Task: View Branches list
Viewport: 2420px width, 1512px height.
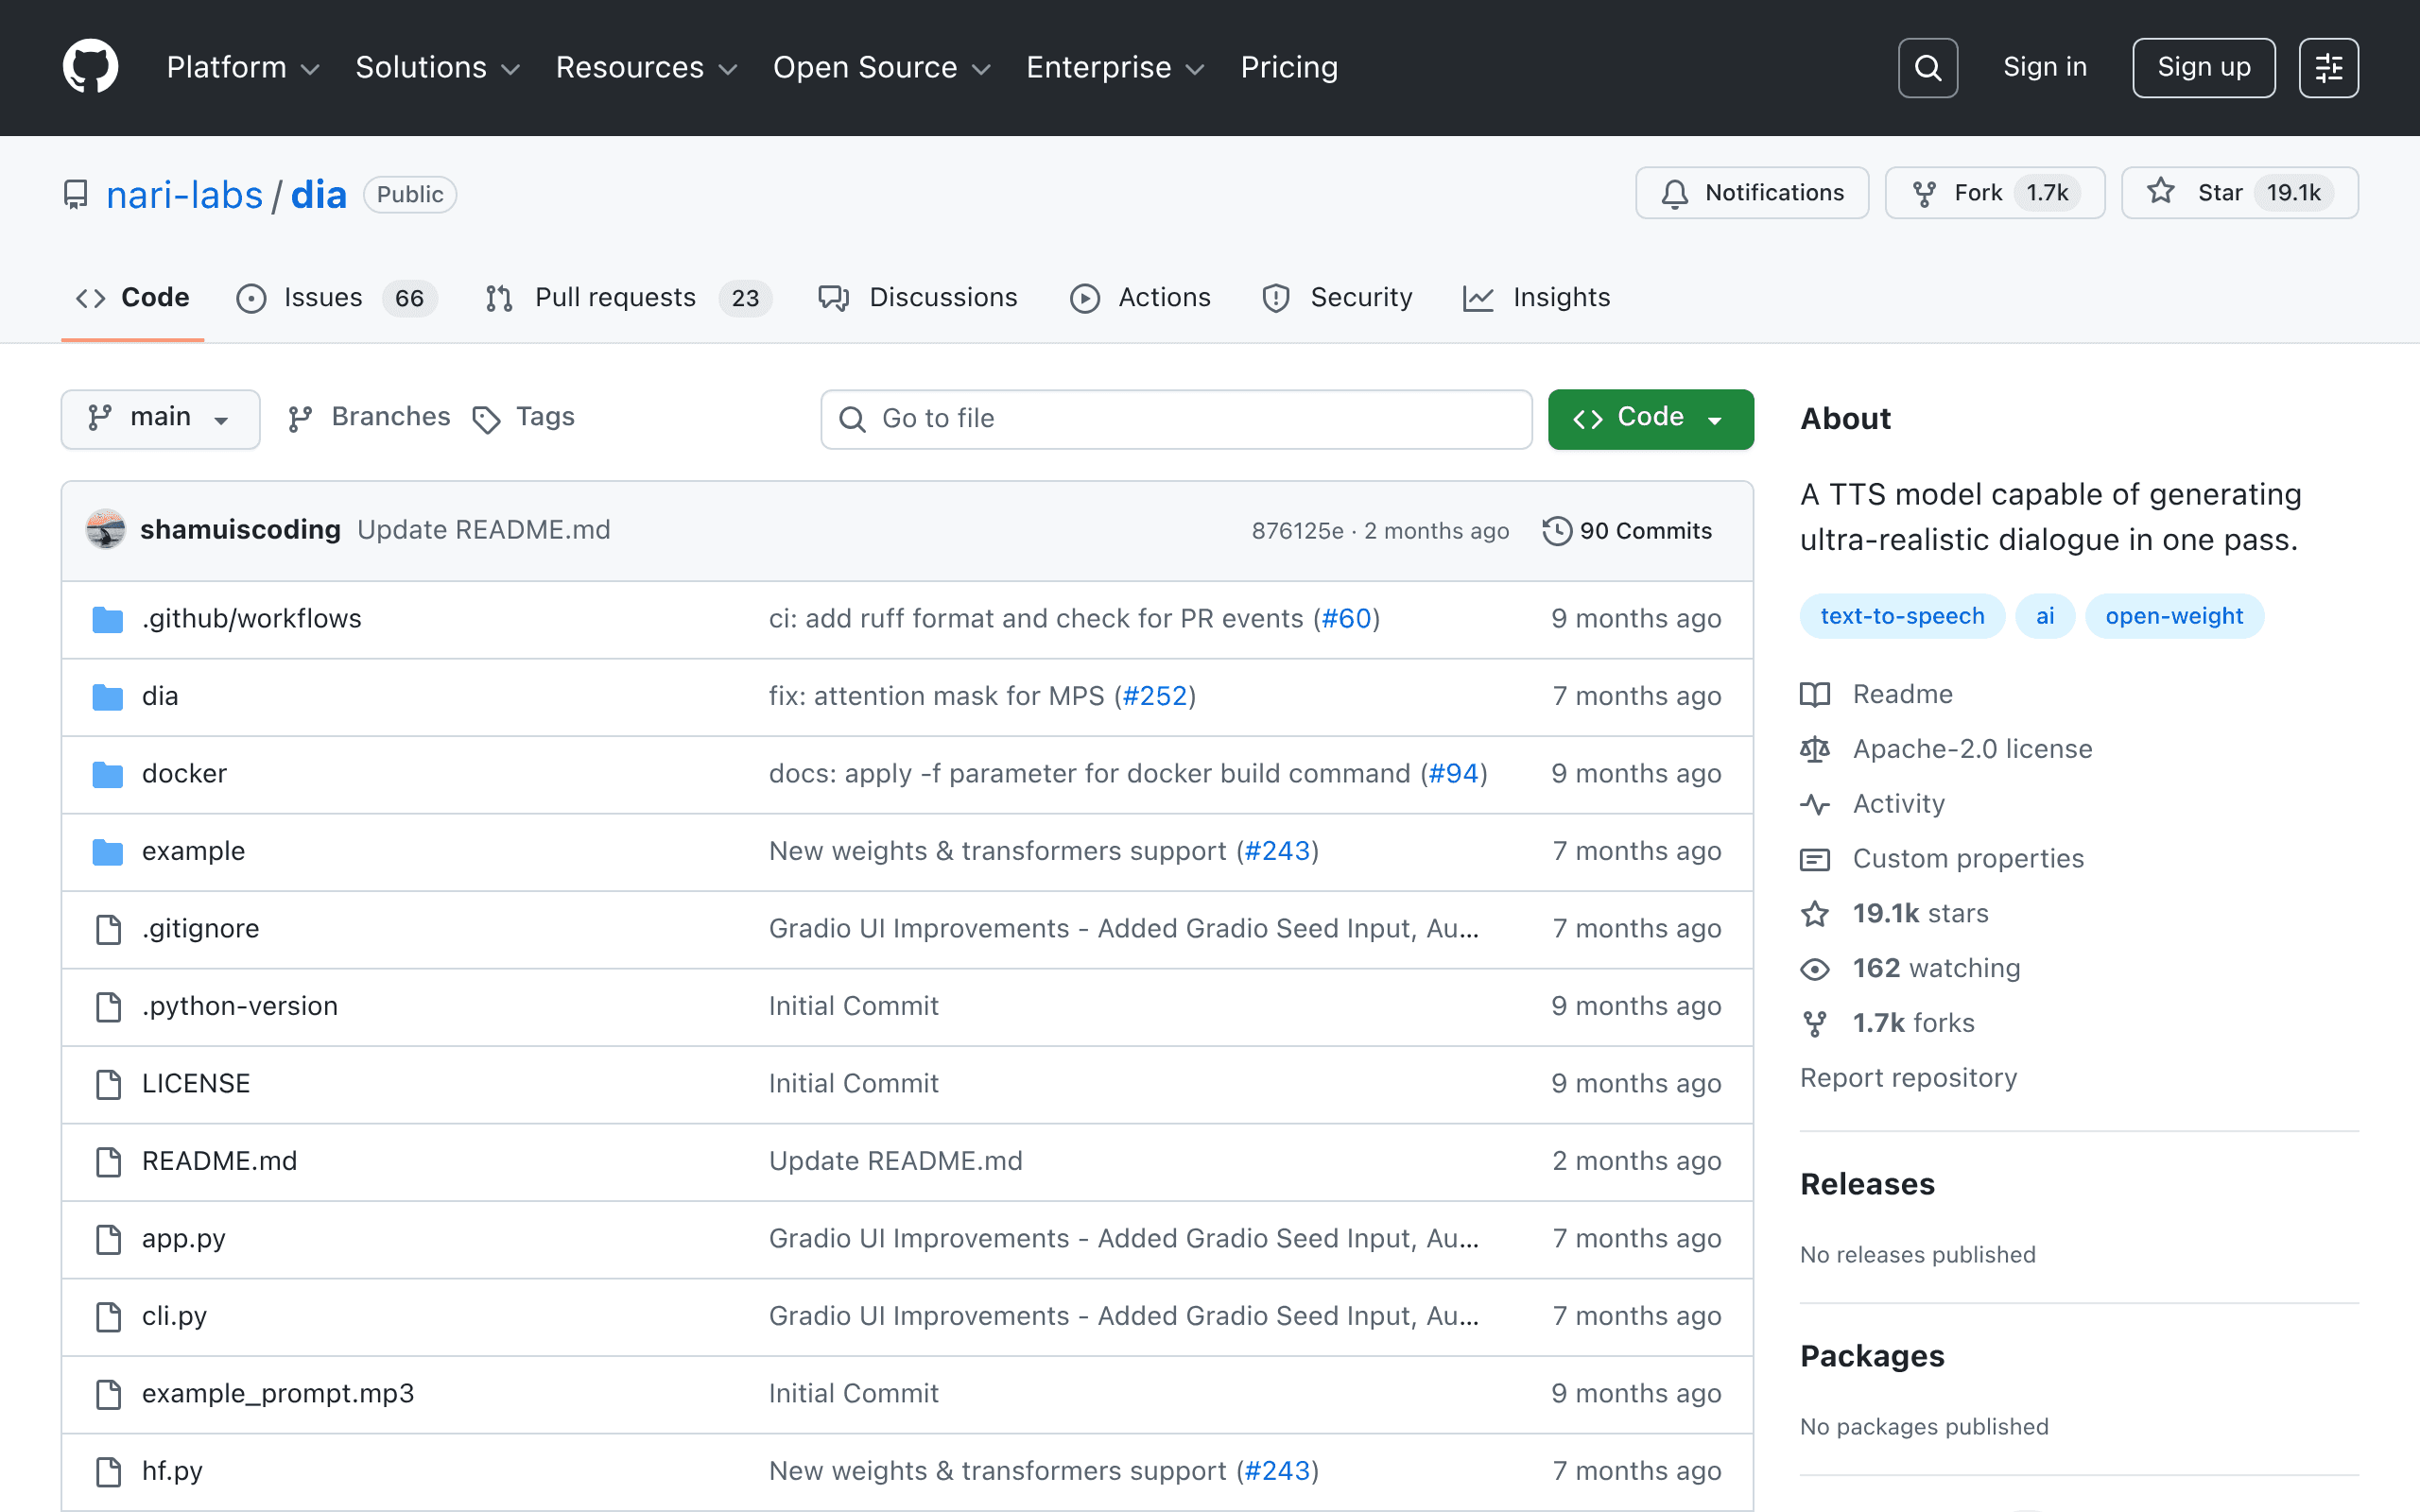Action: click(369, 417)
